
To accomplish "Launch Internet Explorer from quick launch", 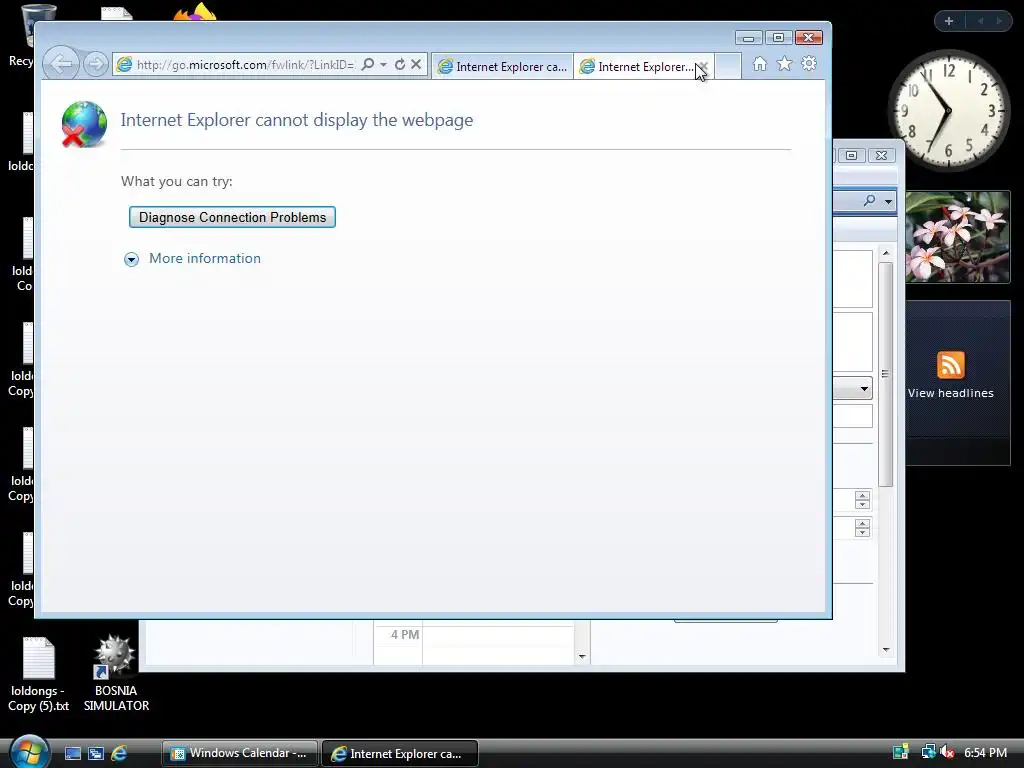I will (119, 753).
